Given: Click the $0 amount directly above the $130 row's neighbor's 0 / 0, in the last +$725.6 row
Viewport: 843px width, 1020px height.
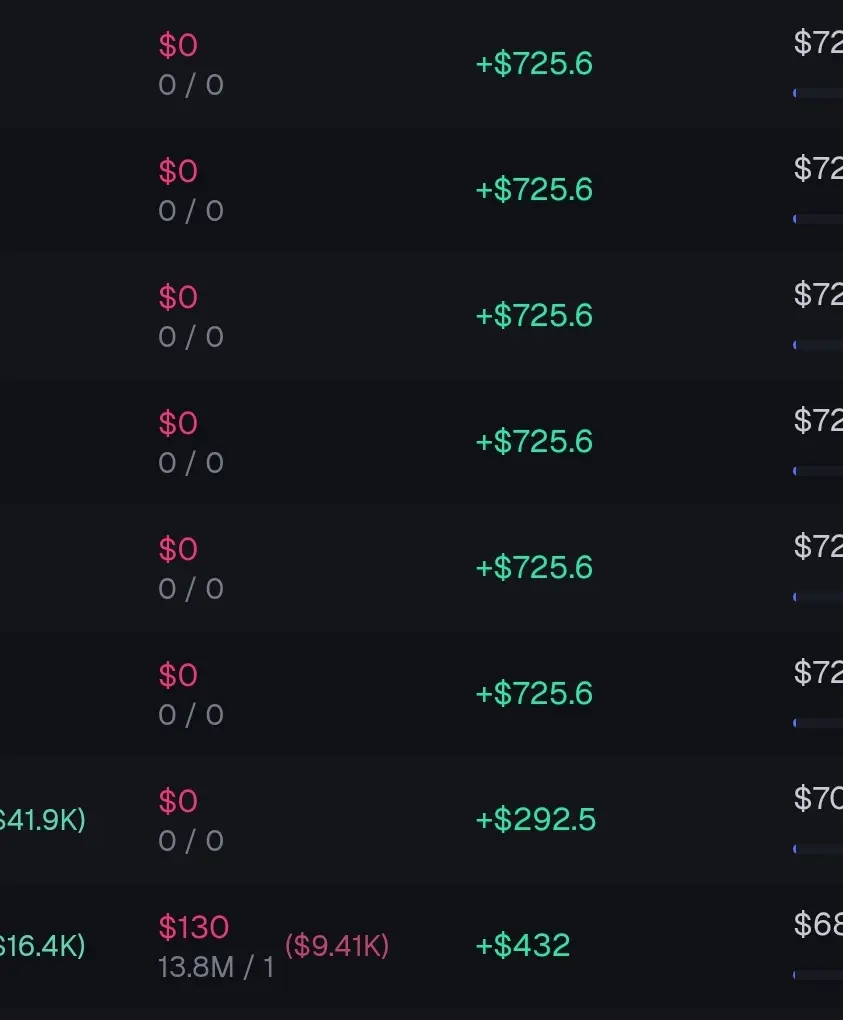Looking at the screenshot, I should pos(178,675).
